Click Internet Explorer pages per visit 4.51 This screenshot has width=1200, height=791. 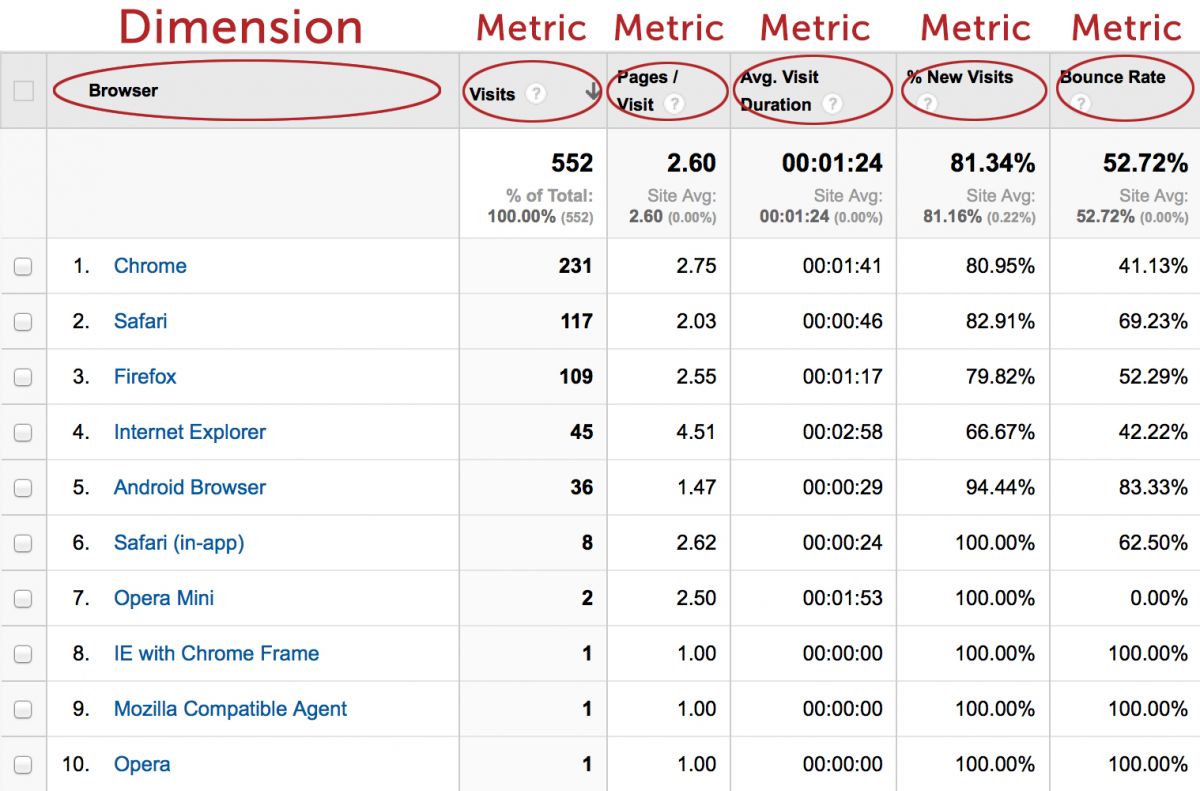point(697,432)
